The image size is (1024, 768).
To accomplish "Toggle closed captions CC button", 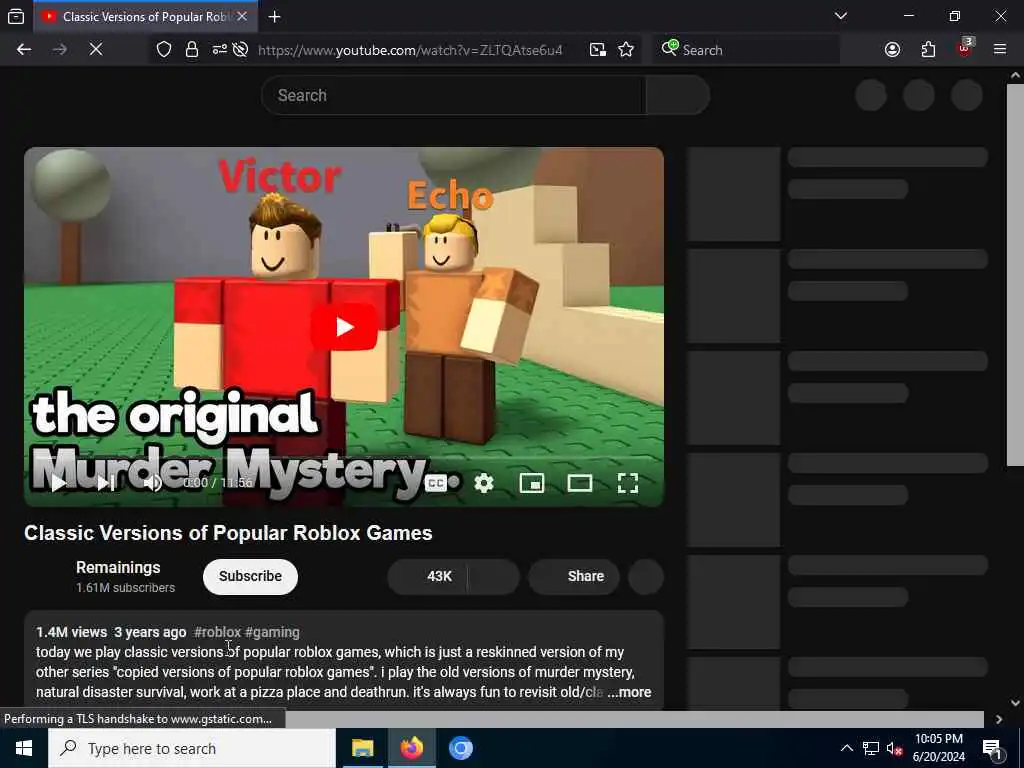I will coord(436,483).
